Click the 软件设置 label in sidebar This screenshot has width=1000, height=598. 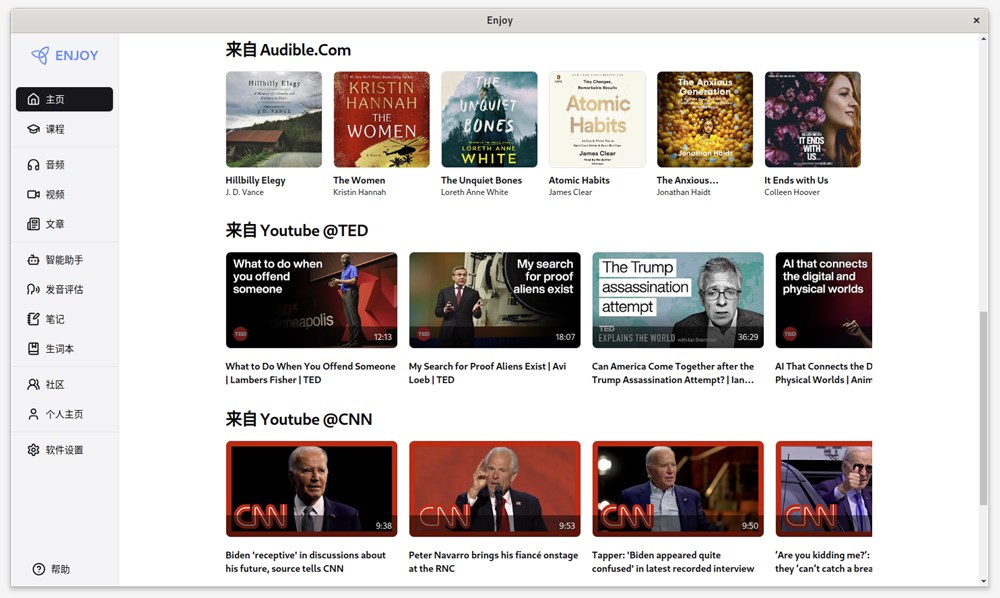click(x=64, y=449)
